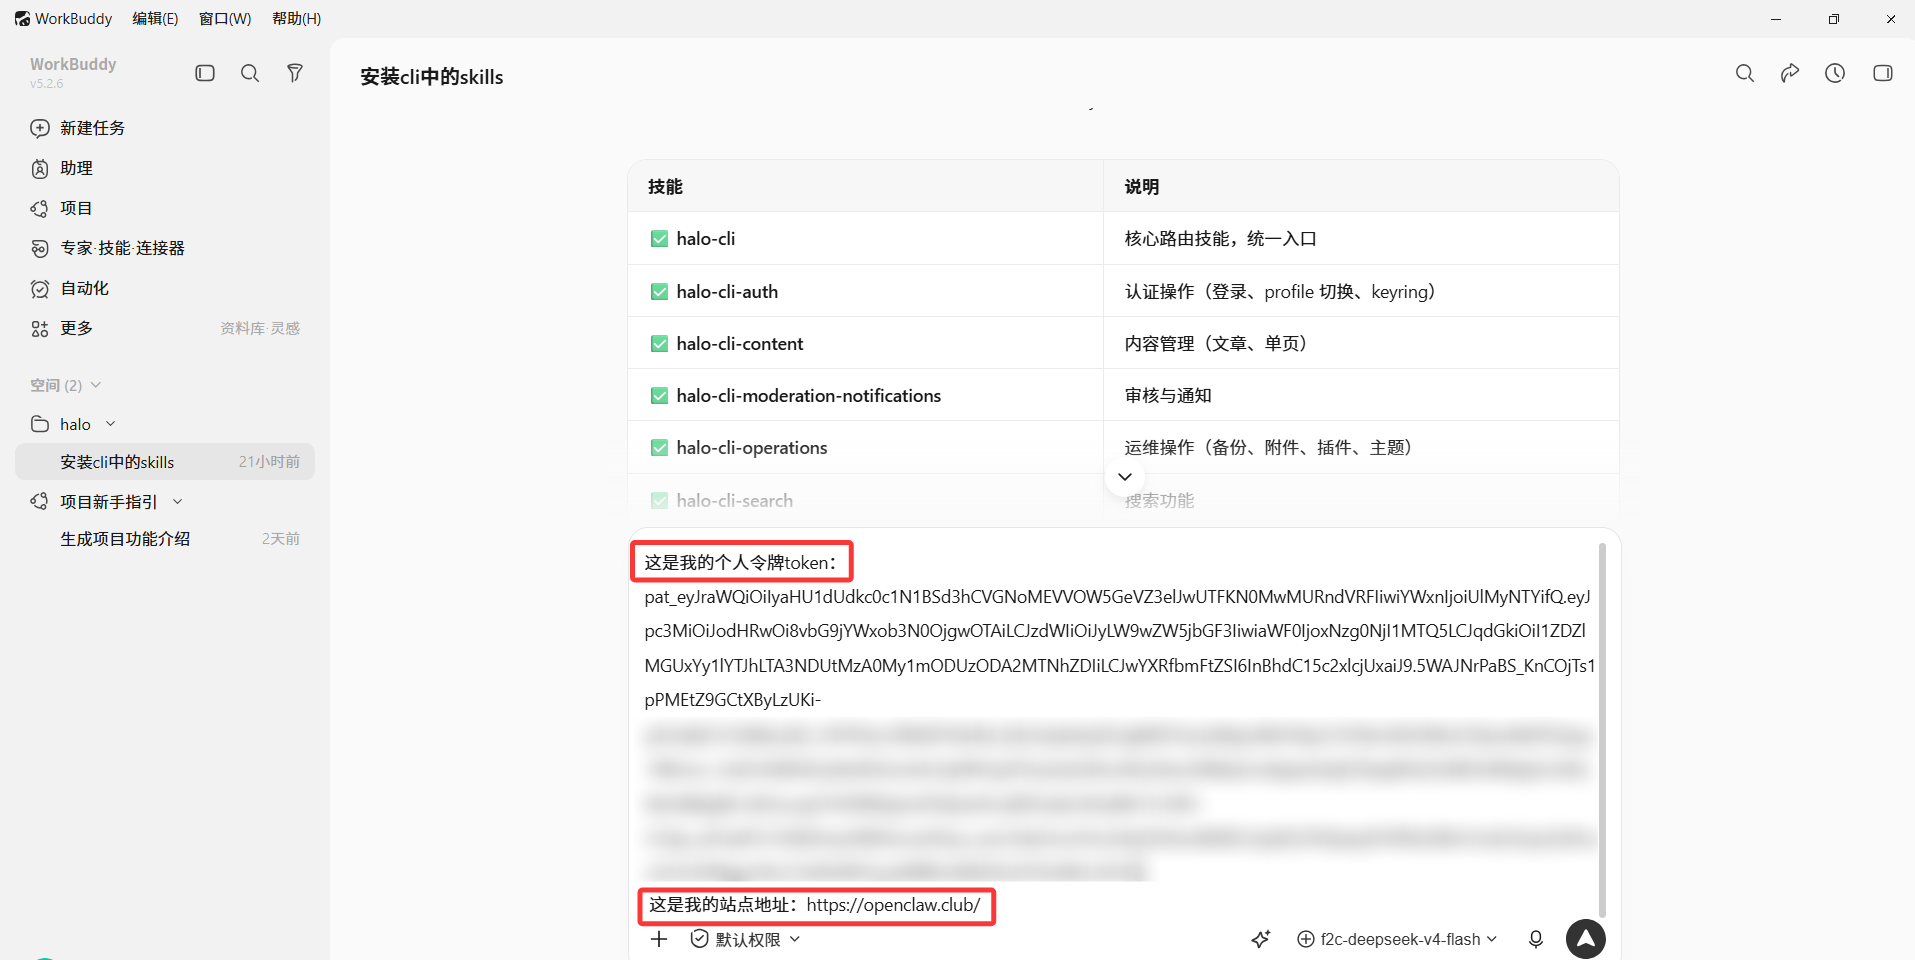Click the WorkBuddy v5.2.6 sidebar label

point(73,72)
